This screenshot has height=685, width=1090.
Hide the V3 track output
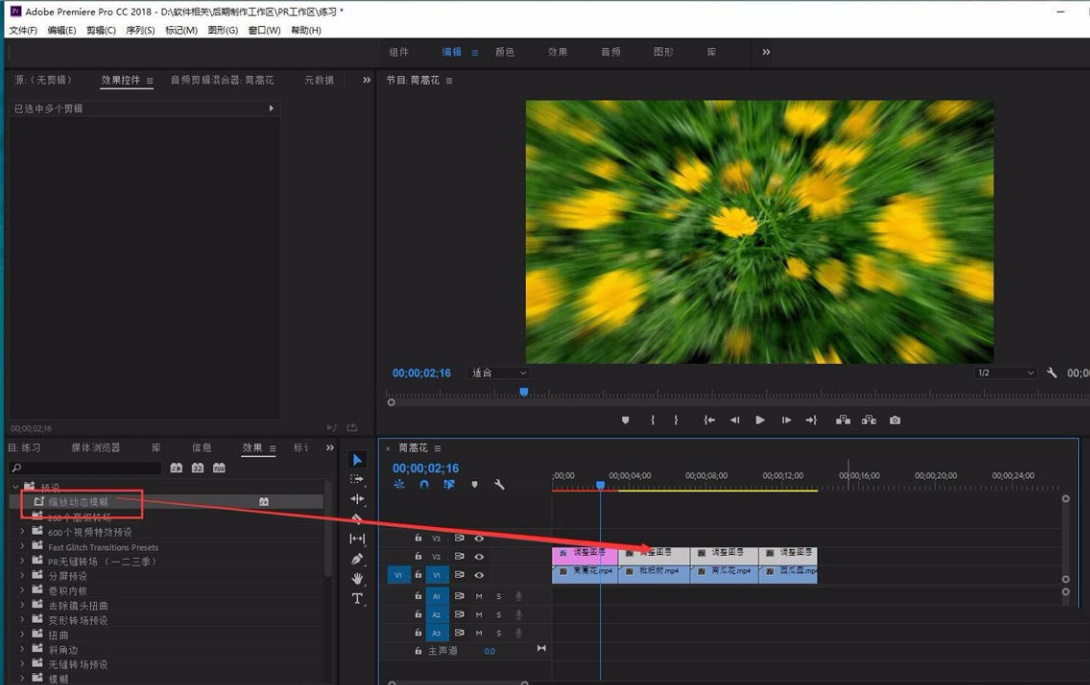pos(479,538)
